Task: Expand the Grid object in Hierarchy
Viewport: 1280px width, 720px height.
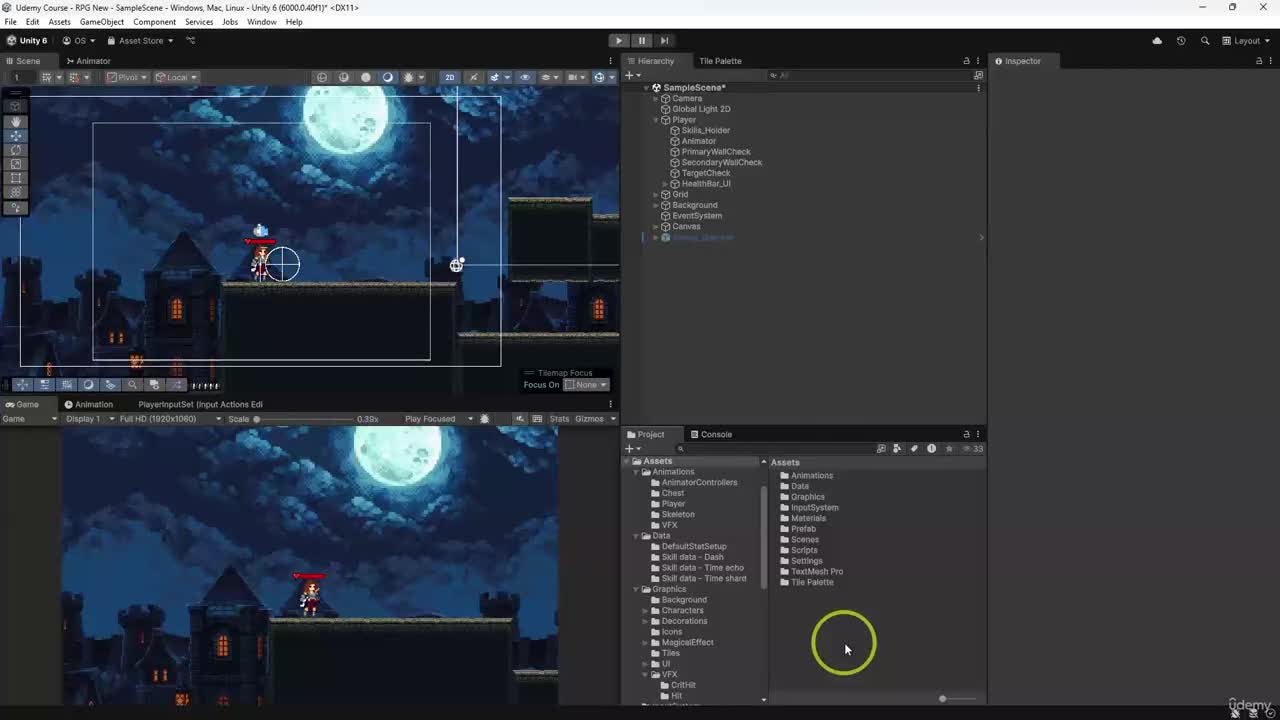Action: [x=656, y=195]
